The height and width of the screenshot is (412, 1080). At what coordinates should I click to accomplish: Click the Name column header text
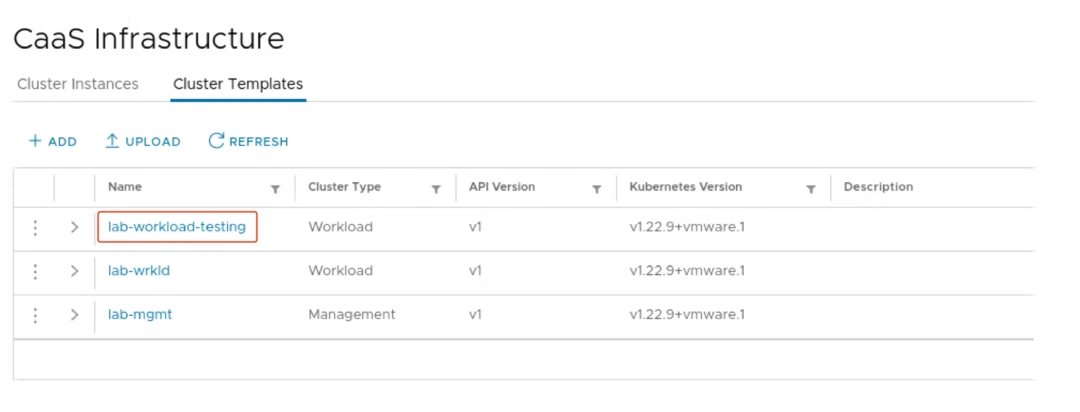125,187
